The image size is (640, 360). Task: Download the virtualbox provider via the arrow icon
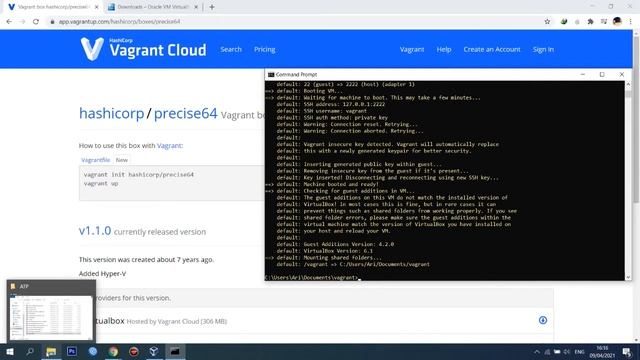click(542, 320)
